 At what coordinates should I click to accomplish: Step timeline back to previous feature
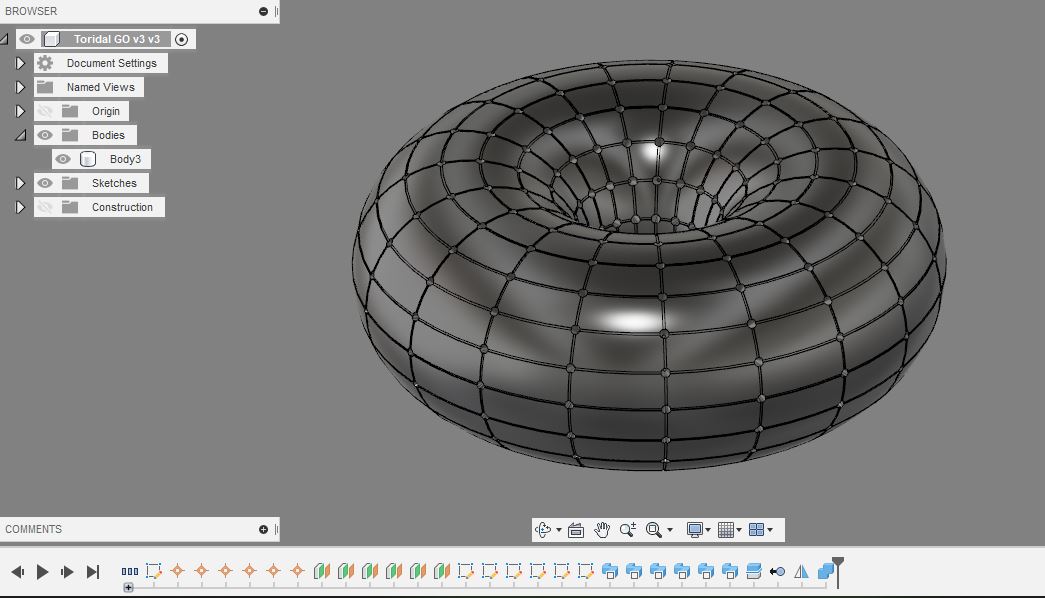coord(18,571)
